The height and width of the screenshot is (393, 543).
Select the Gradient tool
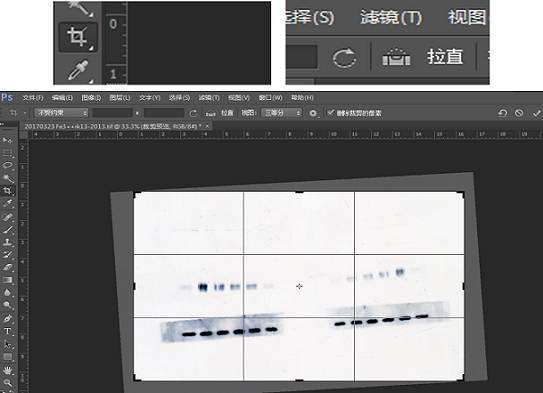(x=7, y=280)
